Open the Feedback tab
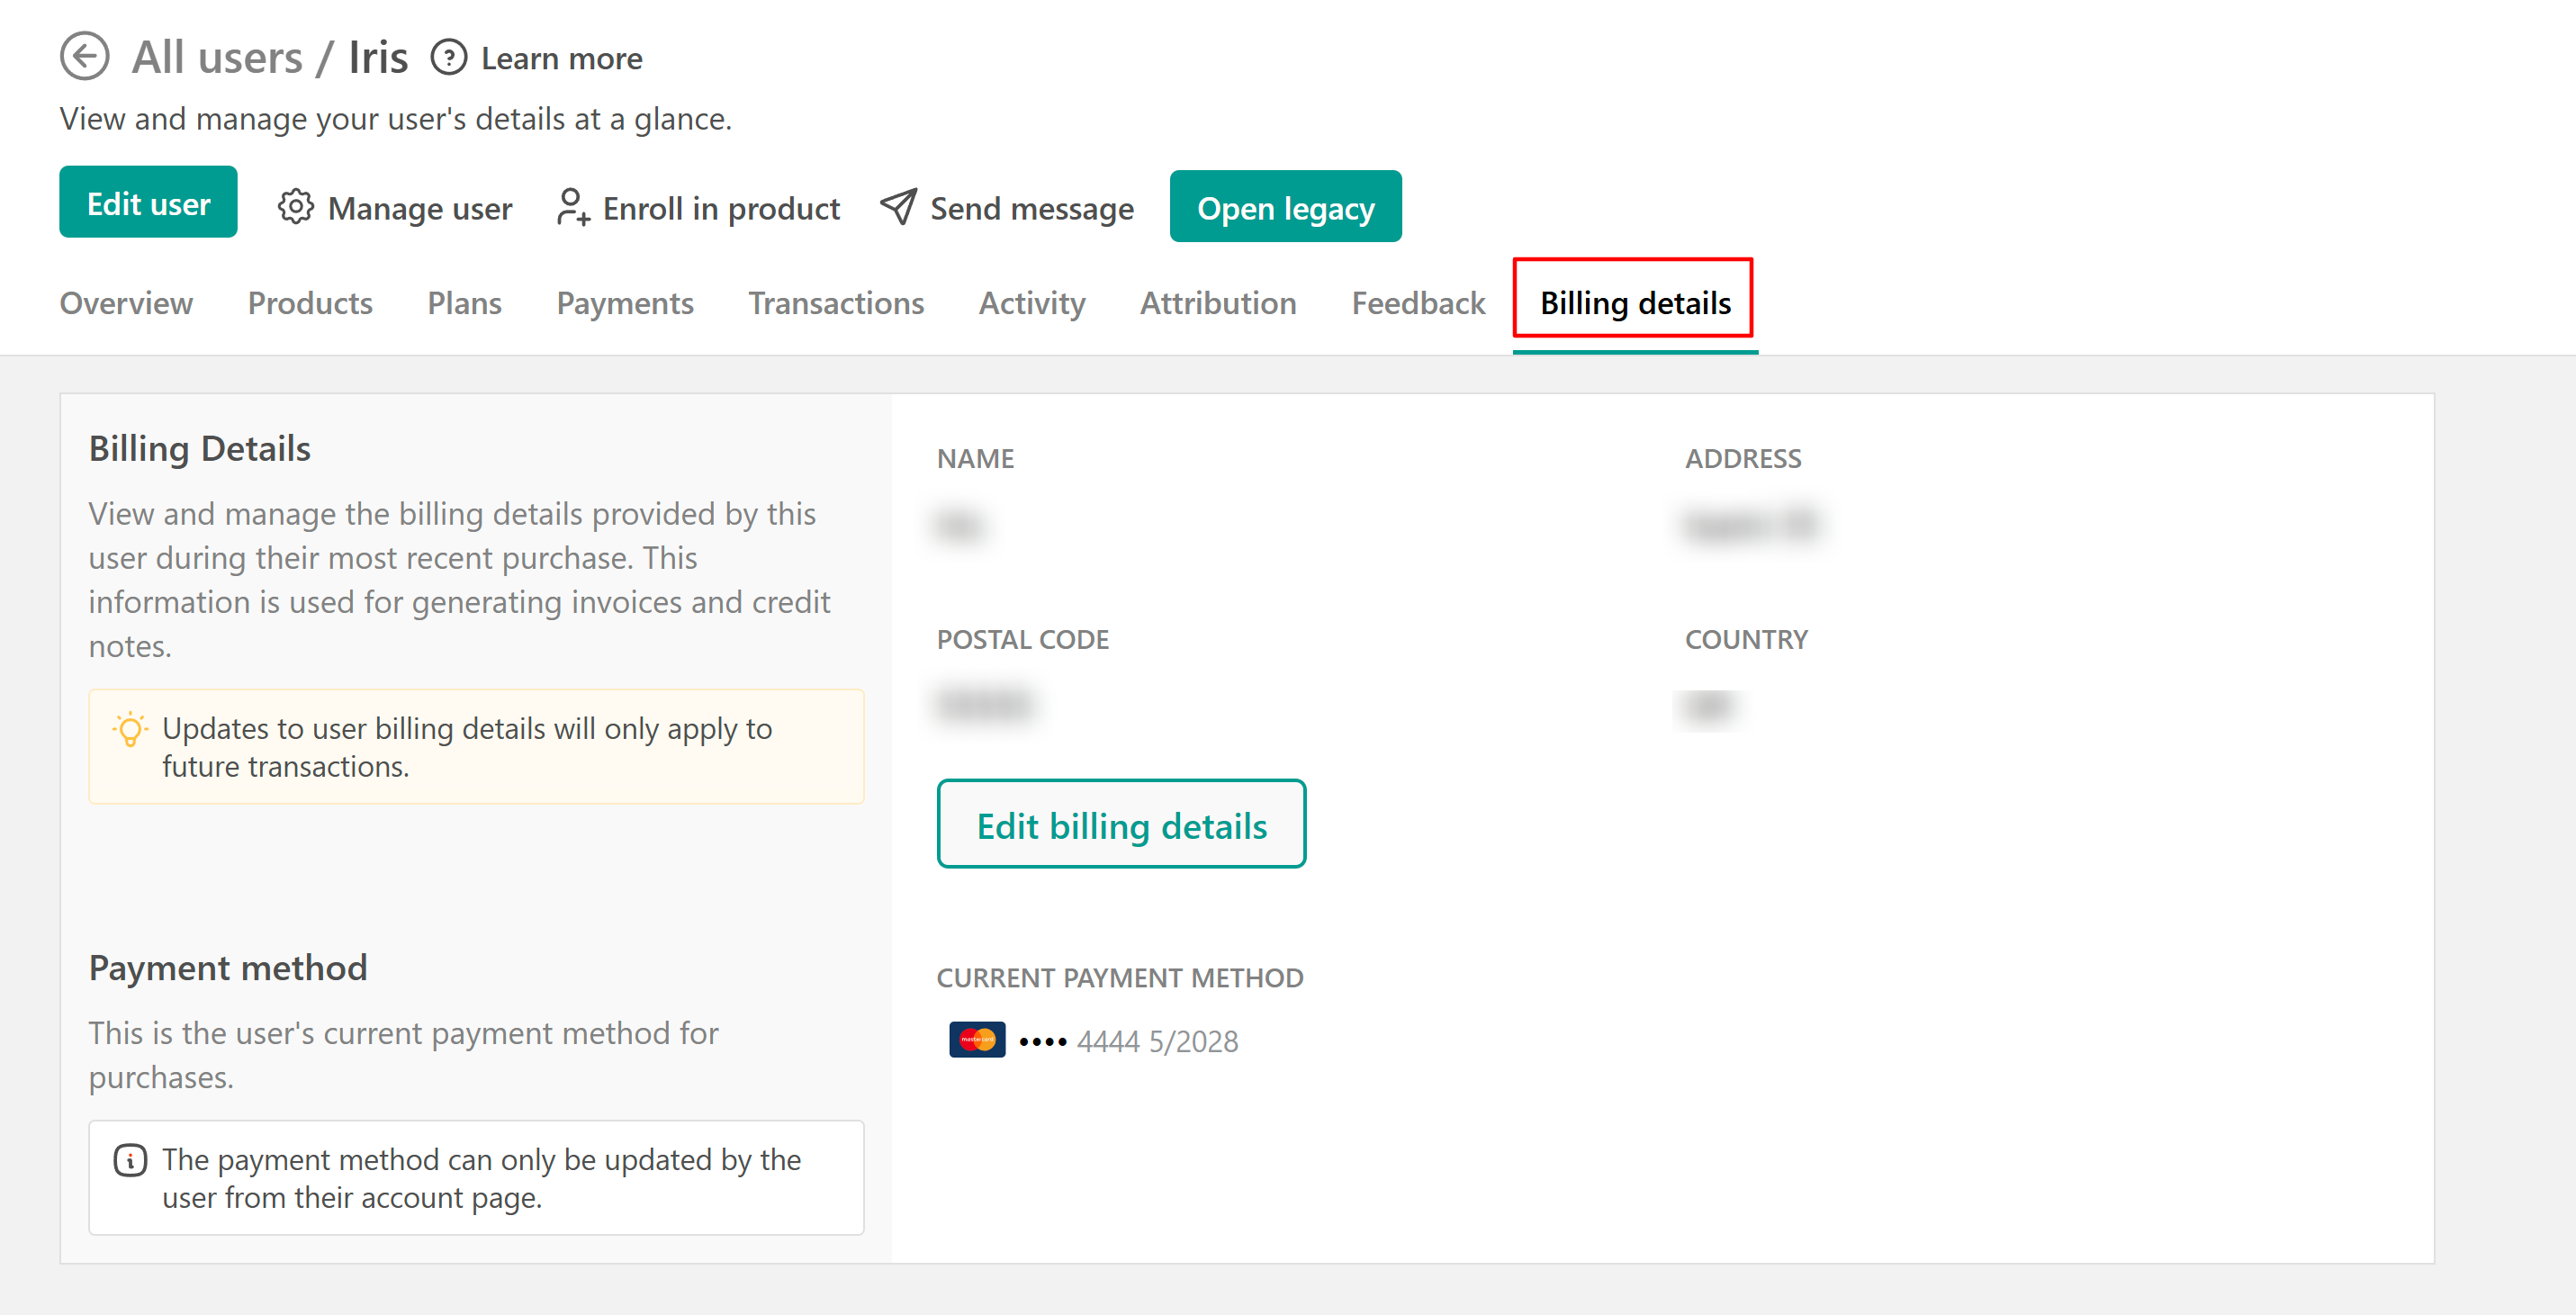 [x=1418, y=303]
